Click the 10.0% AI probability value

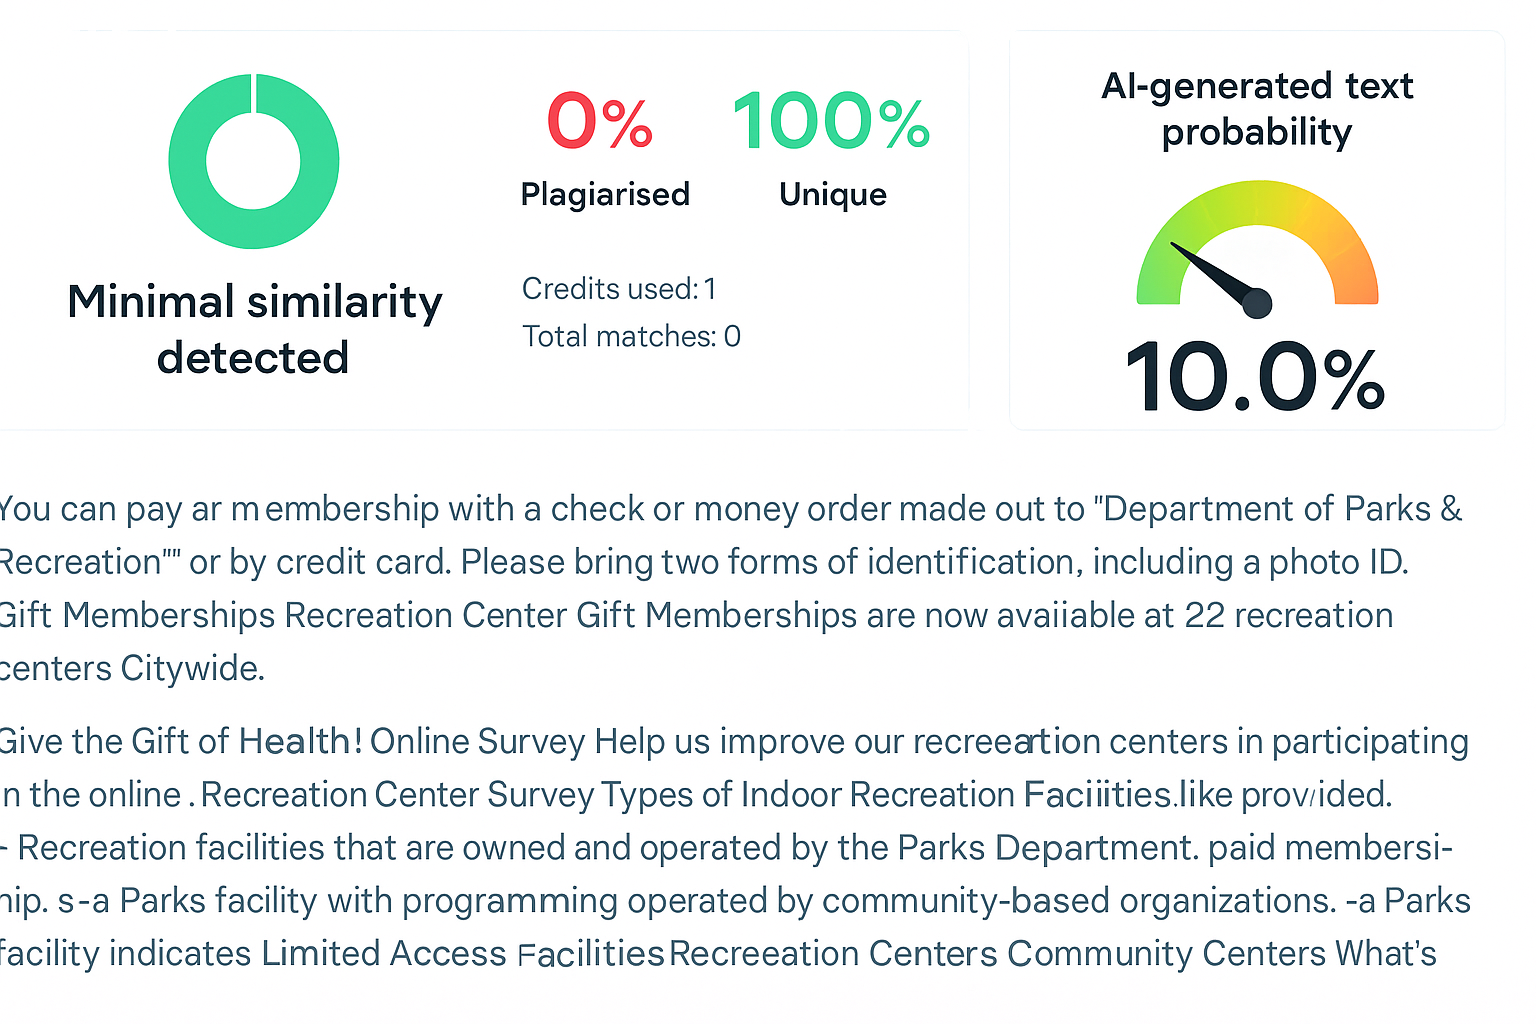(1255, 378)
